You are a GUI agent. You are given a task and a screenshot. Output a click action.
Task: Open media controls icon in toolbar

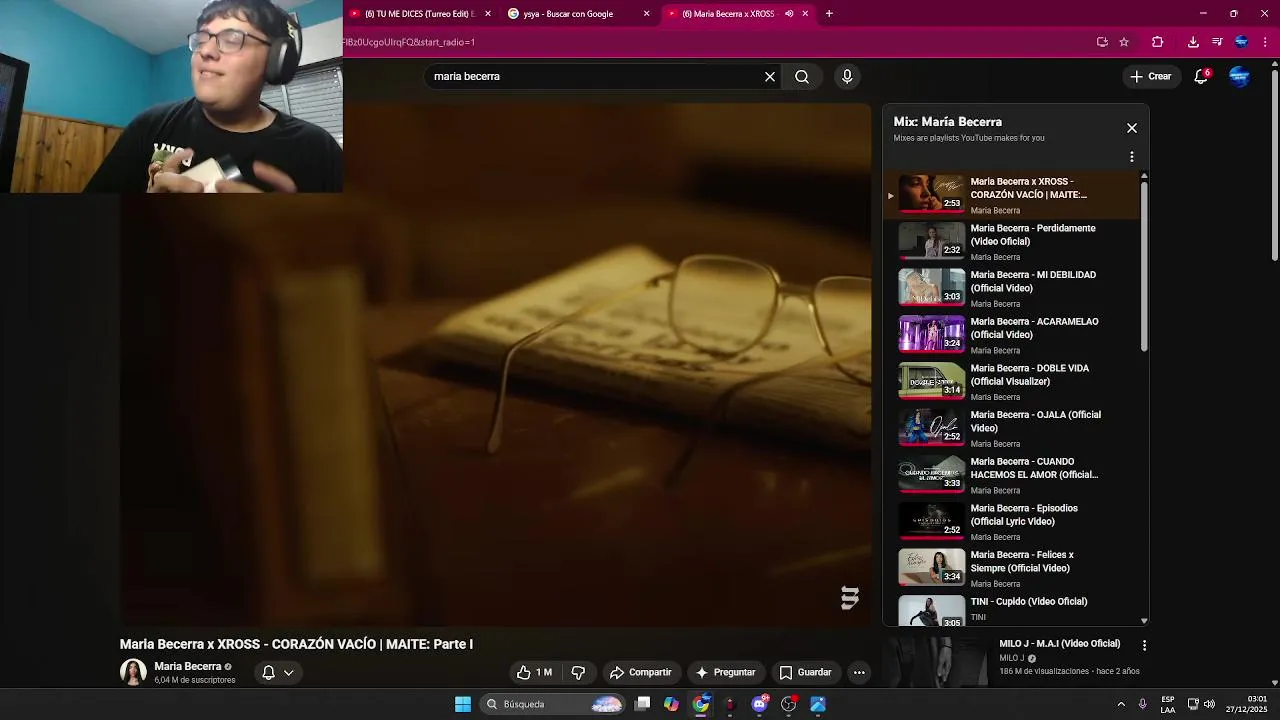coord(1217,42)
